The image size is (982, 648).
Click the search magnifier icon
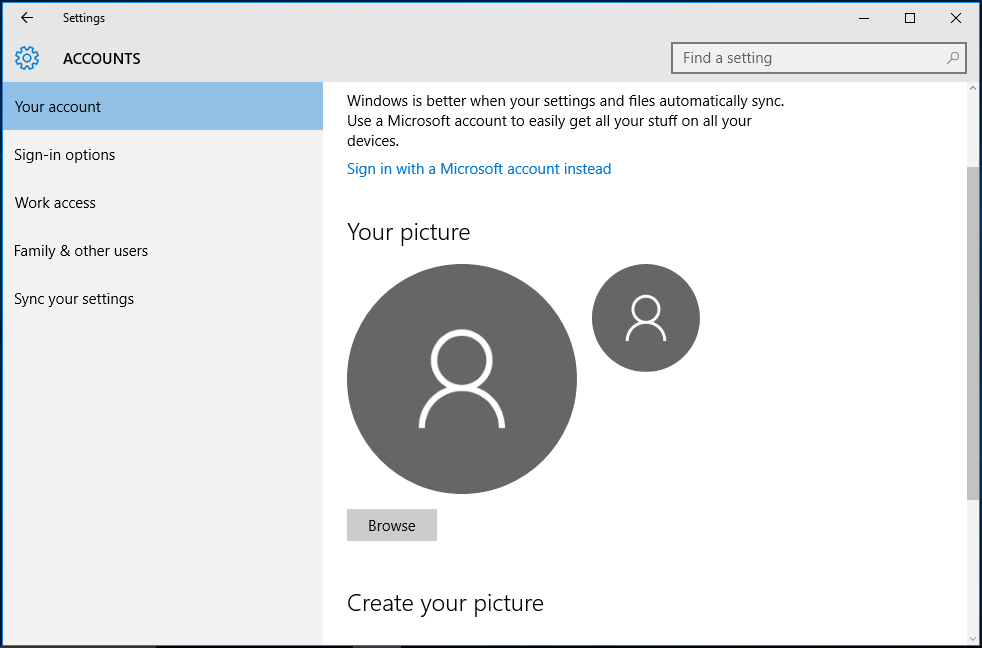(953, 58)
